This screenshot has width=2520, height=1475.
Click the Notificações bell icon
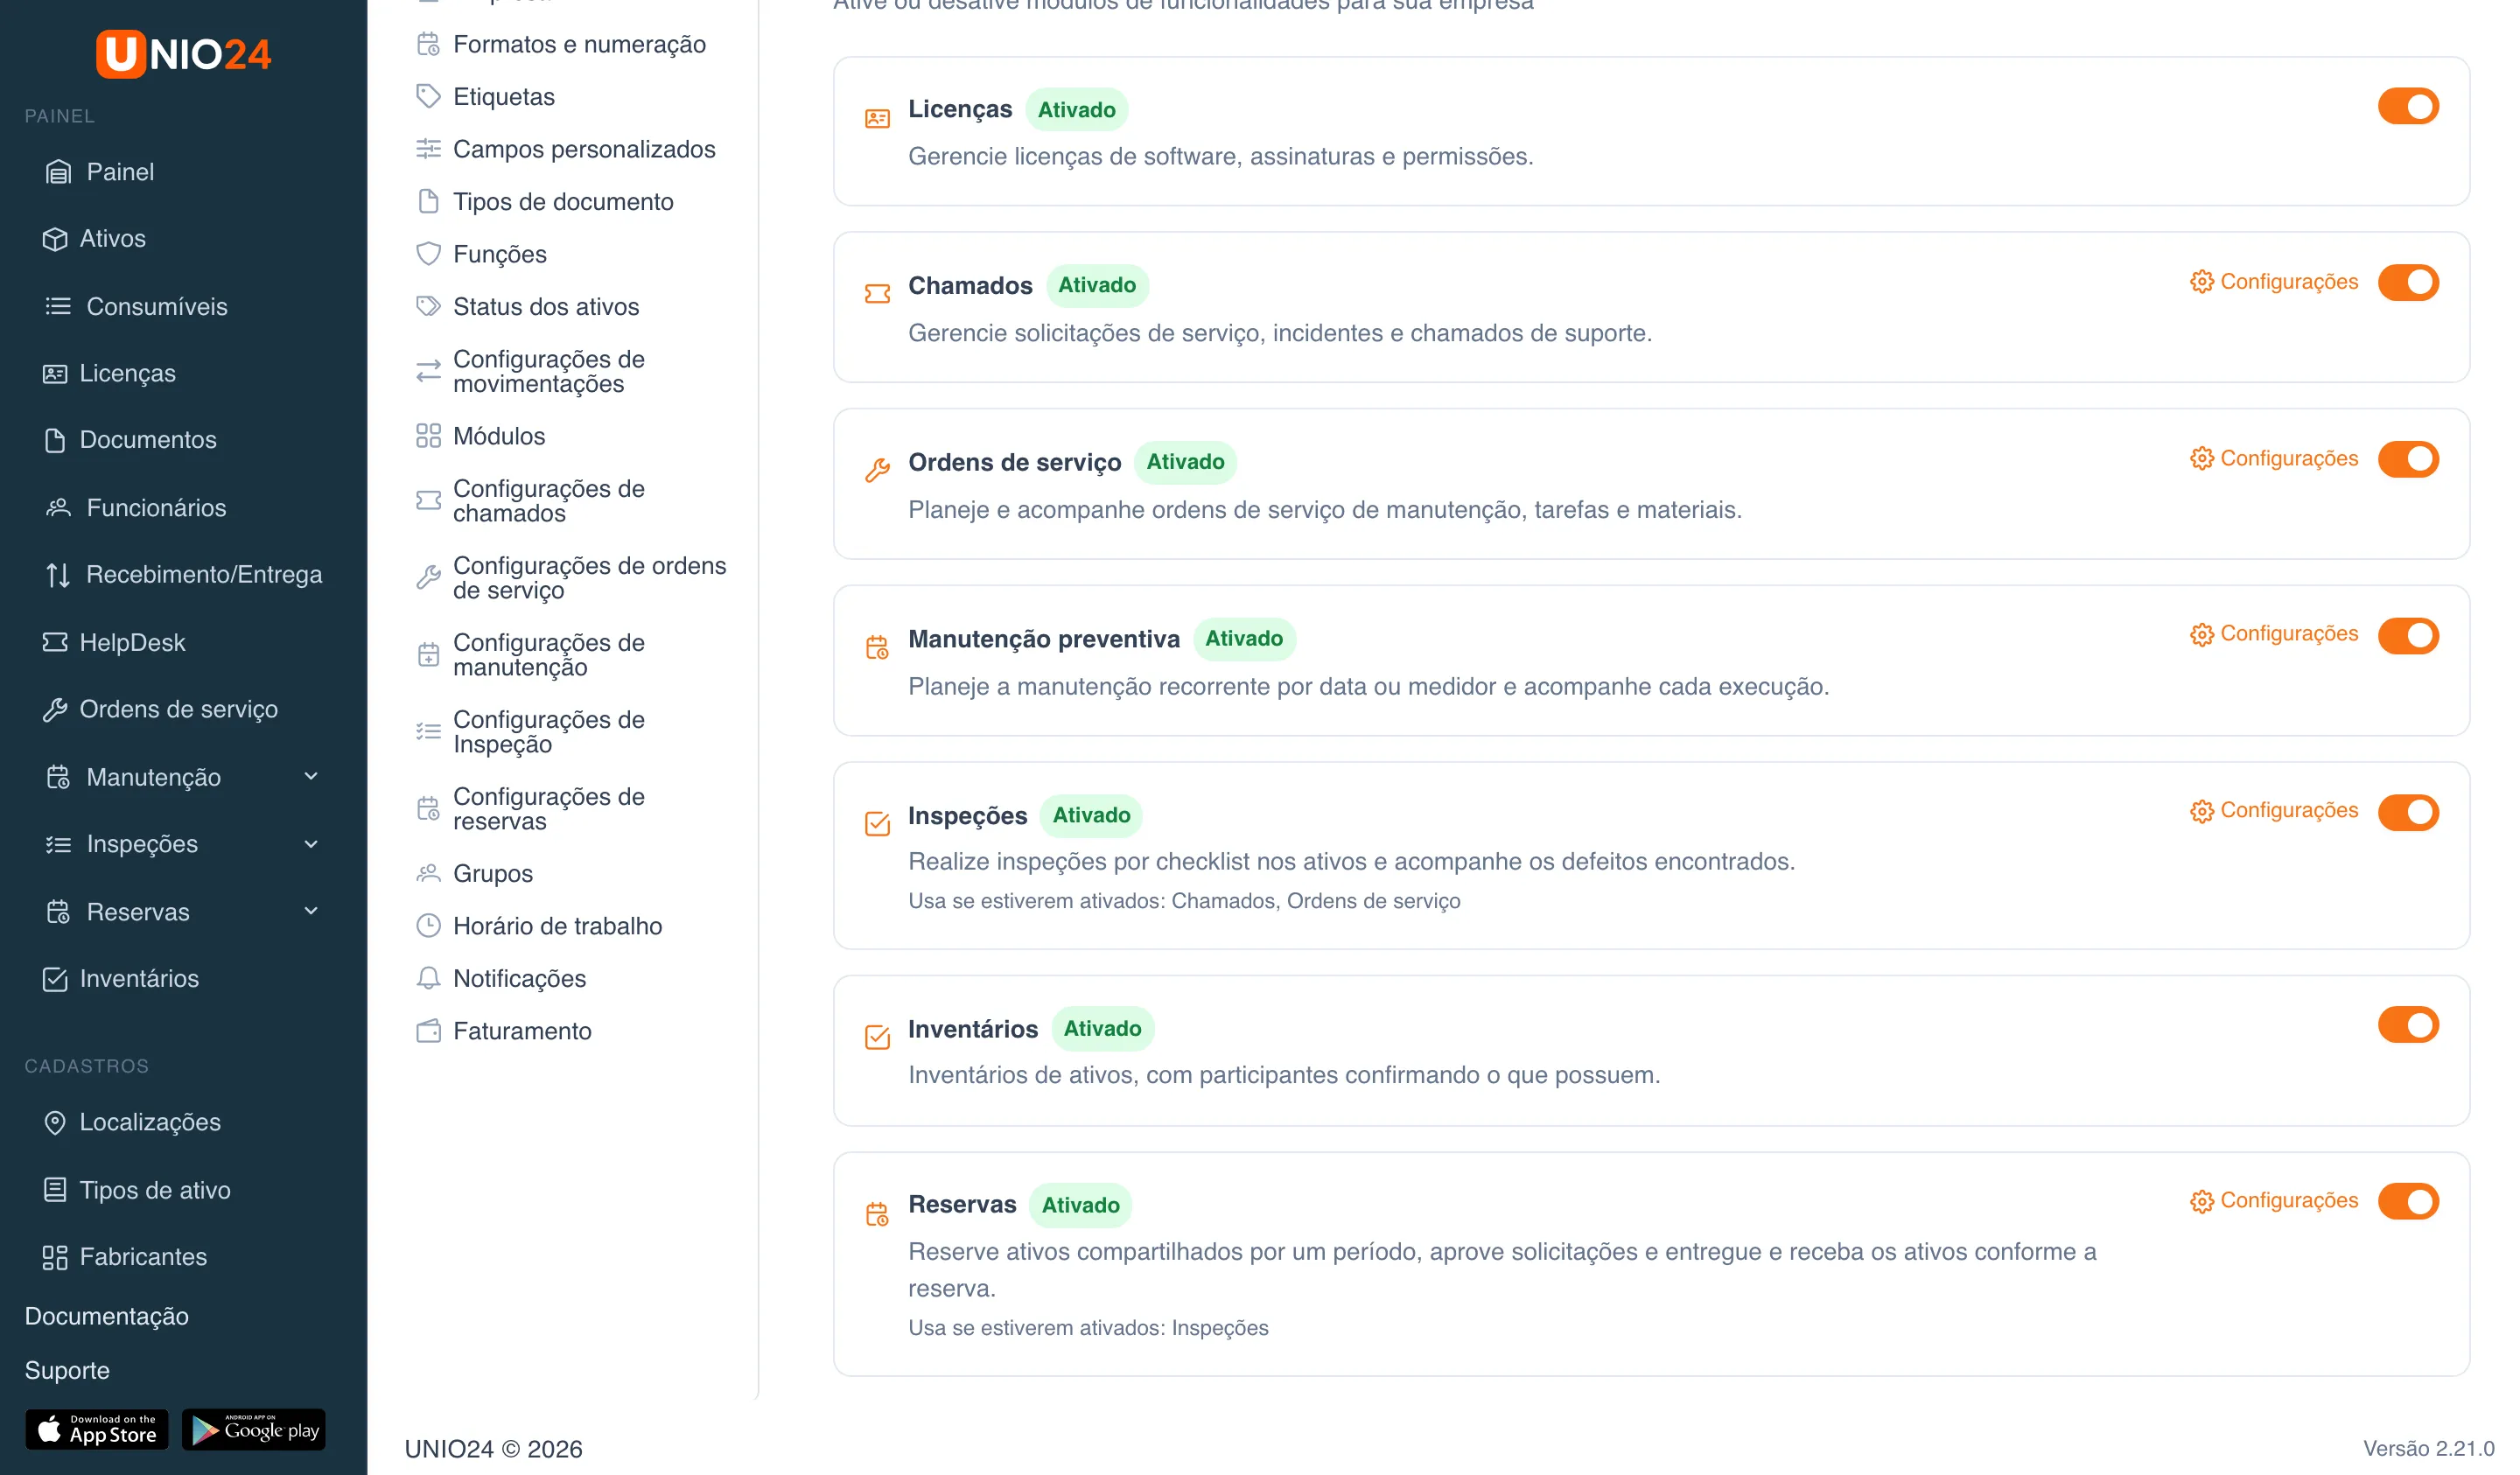point(428,978)
